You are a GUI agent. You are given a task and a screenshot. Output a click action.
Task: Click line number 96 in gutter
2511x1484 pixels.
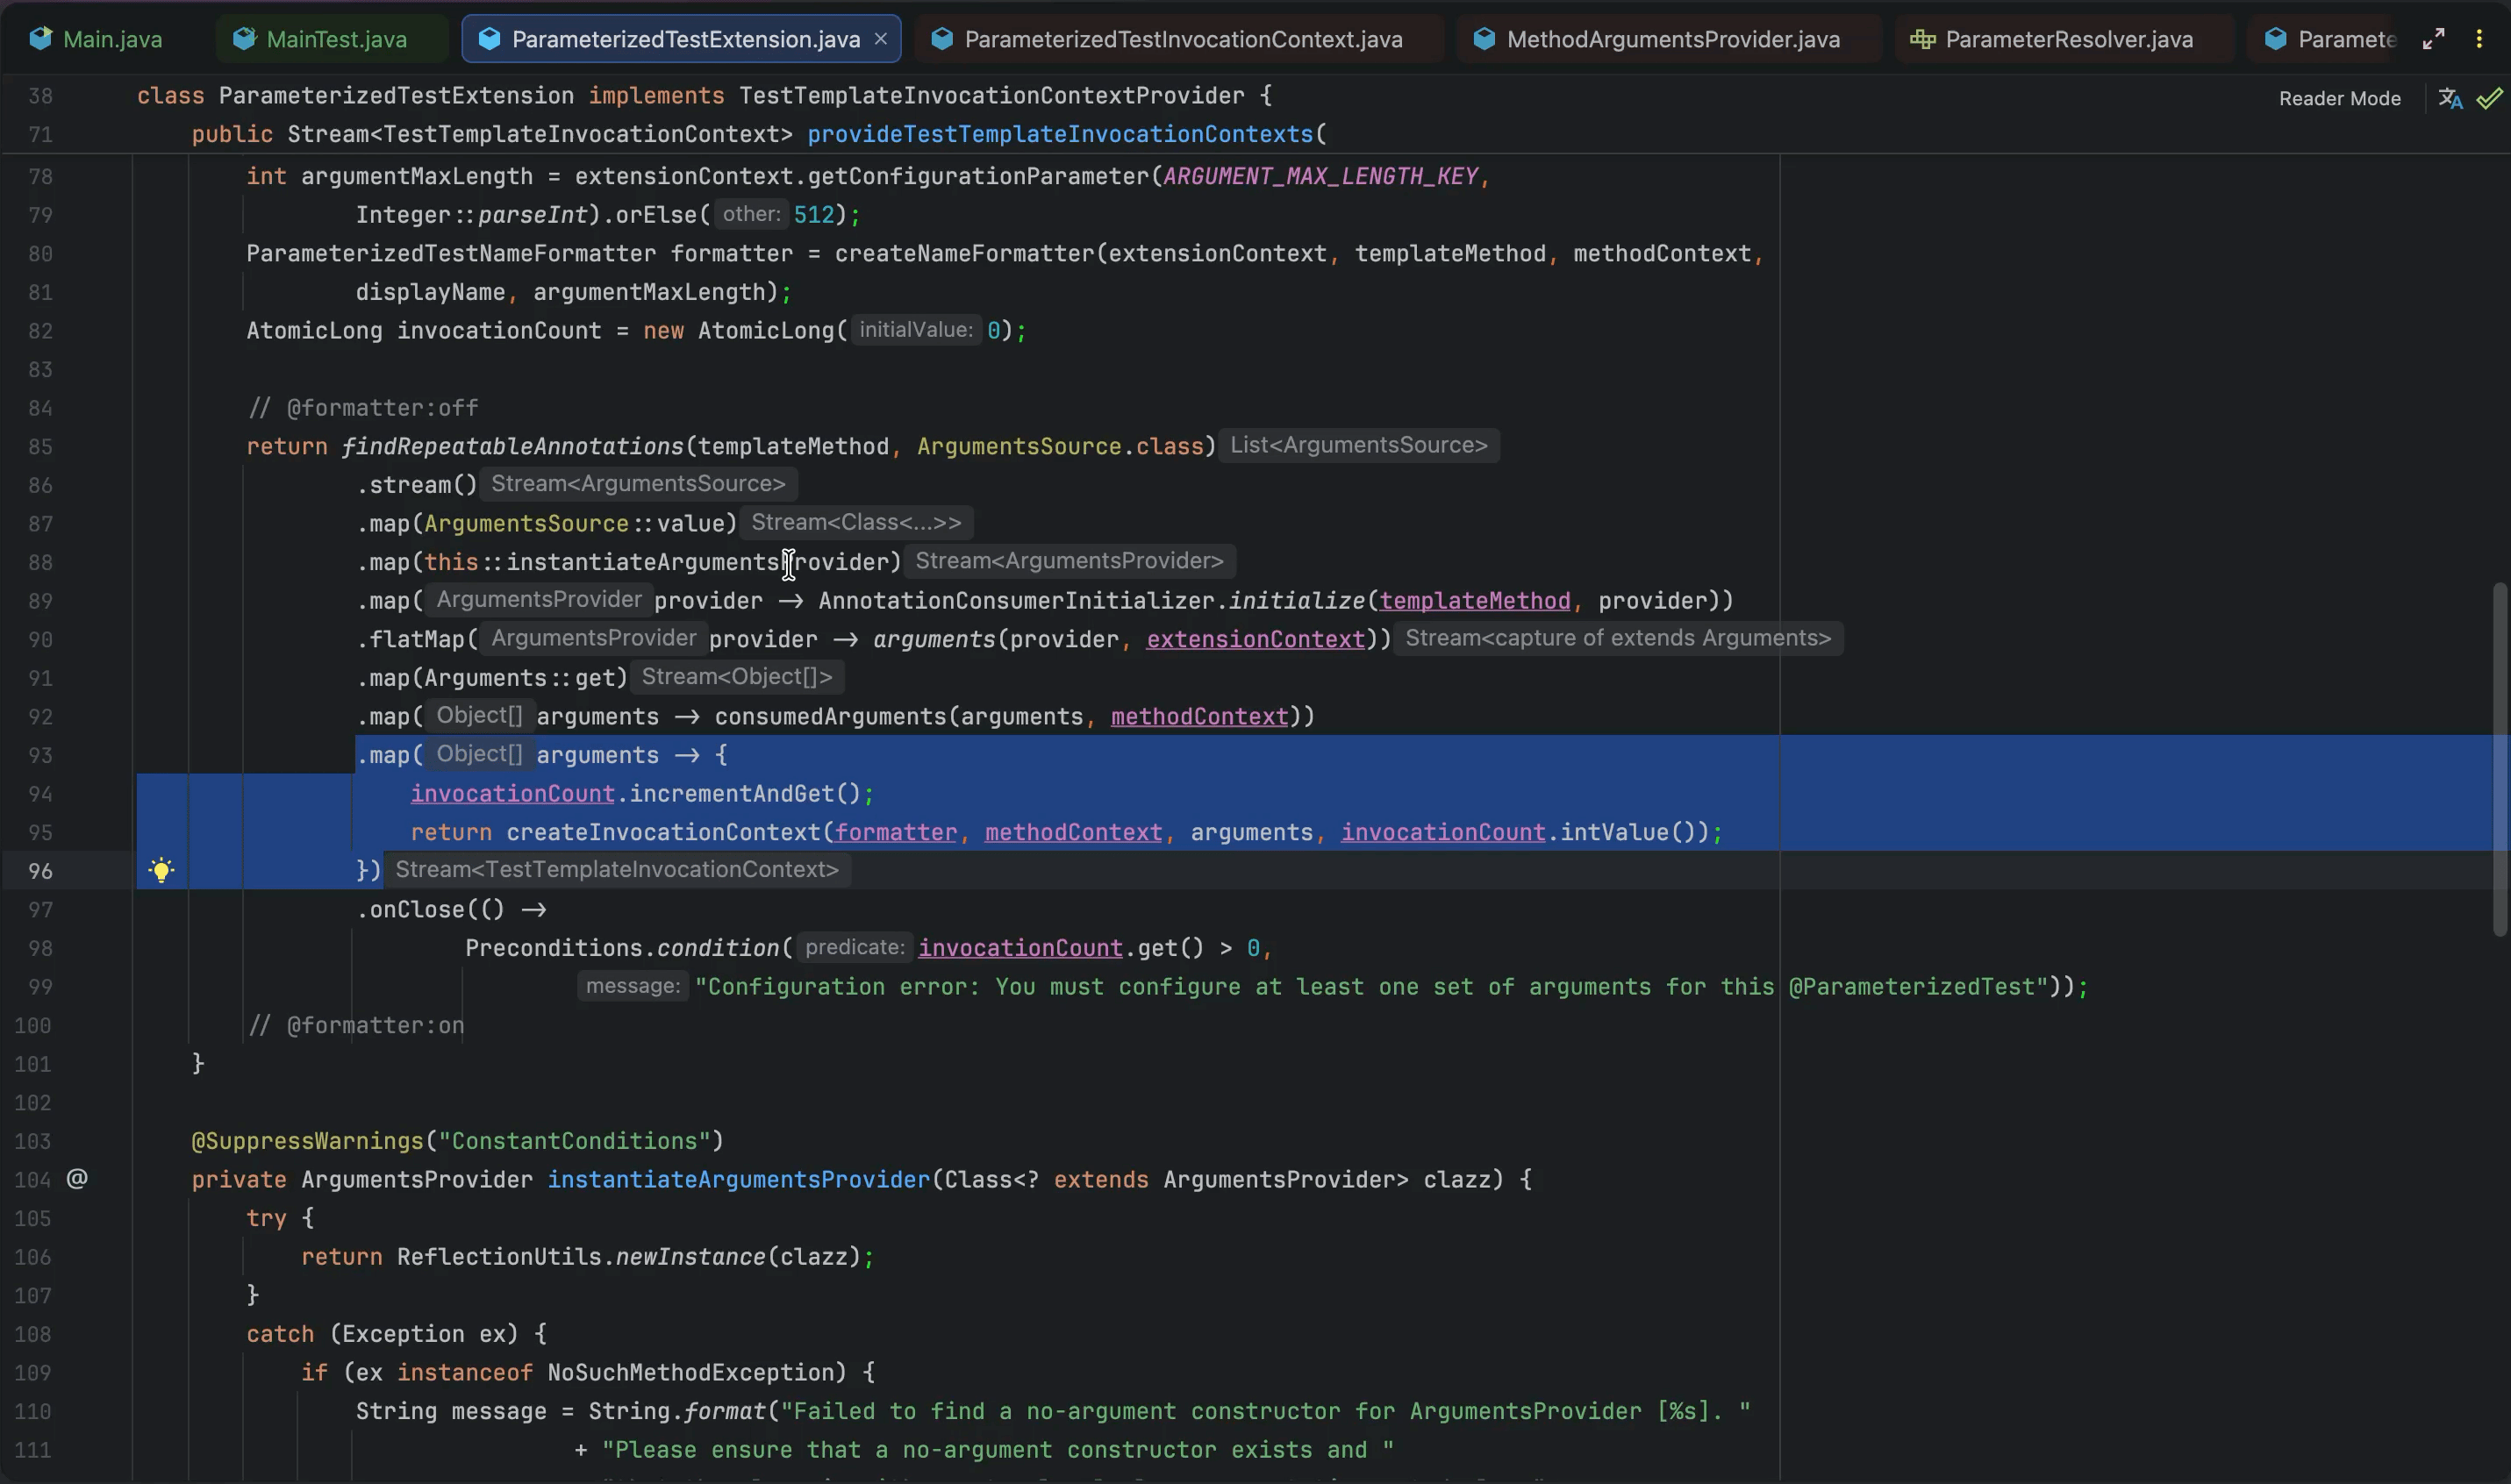(x=40, y=871)
